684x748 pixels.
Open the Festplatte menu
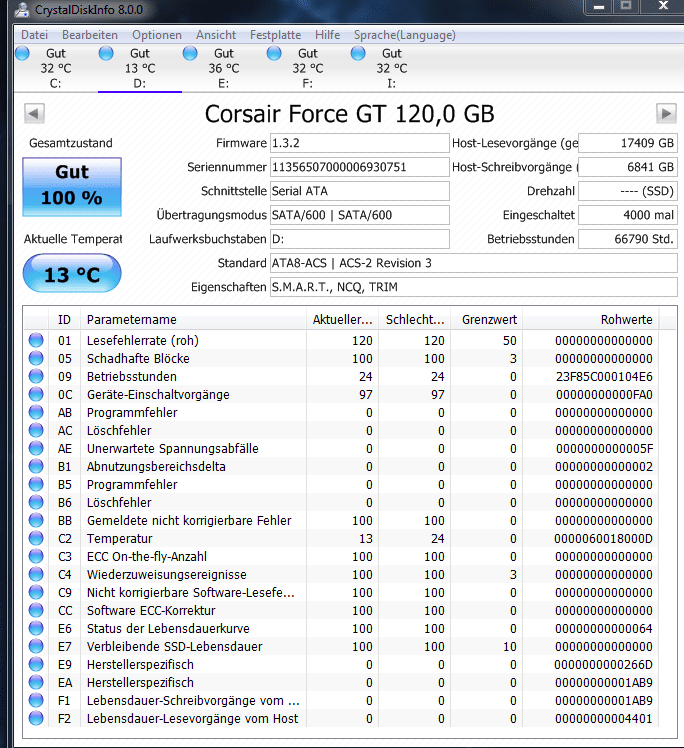pyautogui.click(x=275, y=35)
